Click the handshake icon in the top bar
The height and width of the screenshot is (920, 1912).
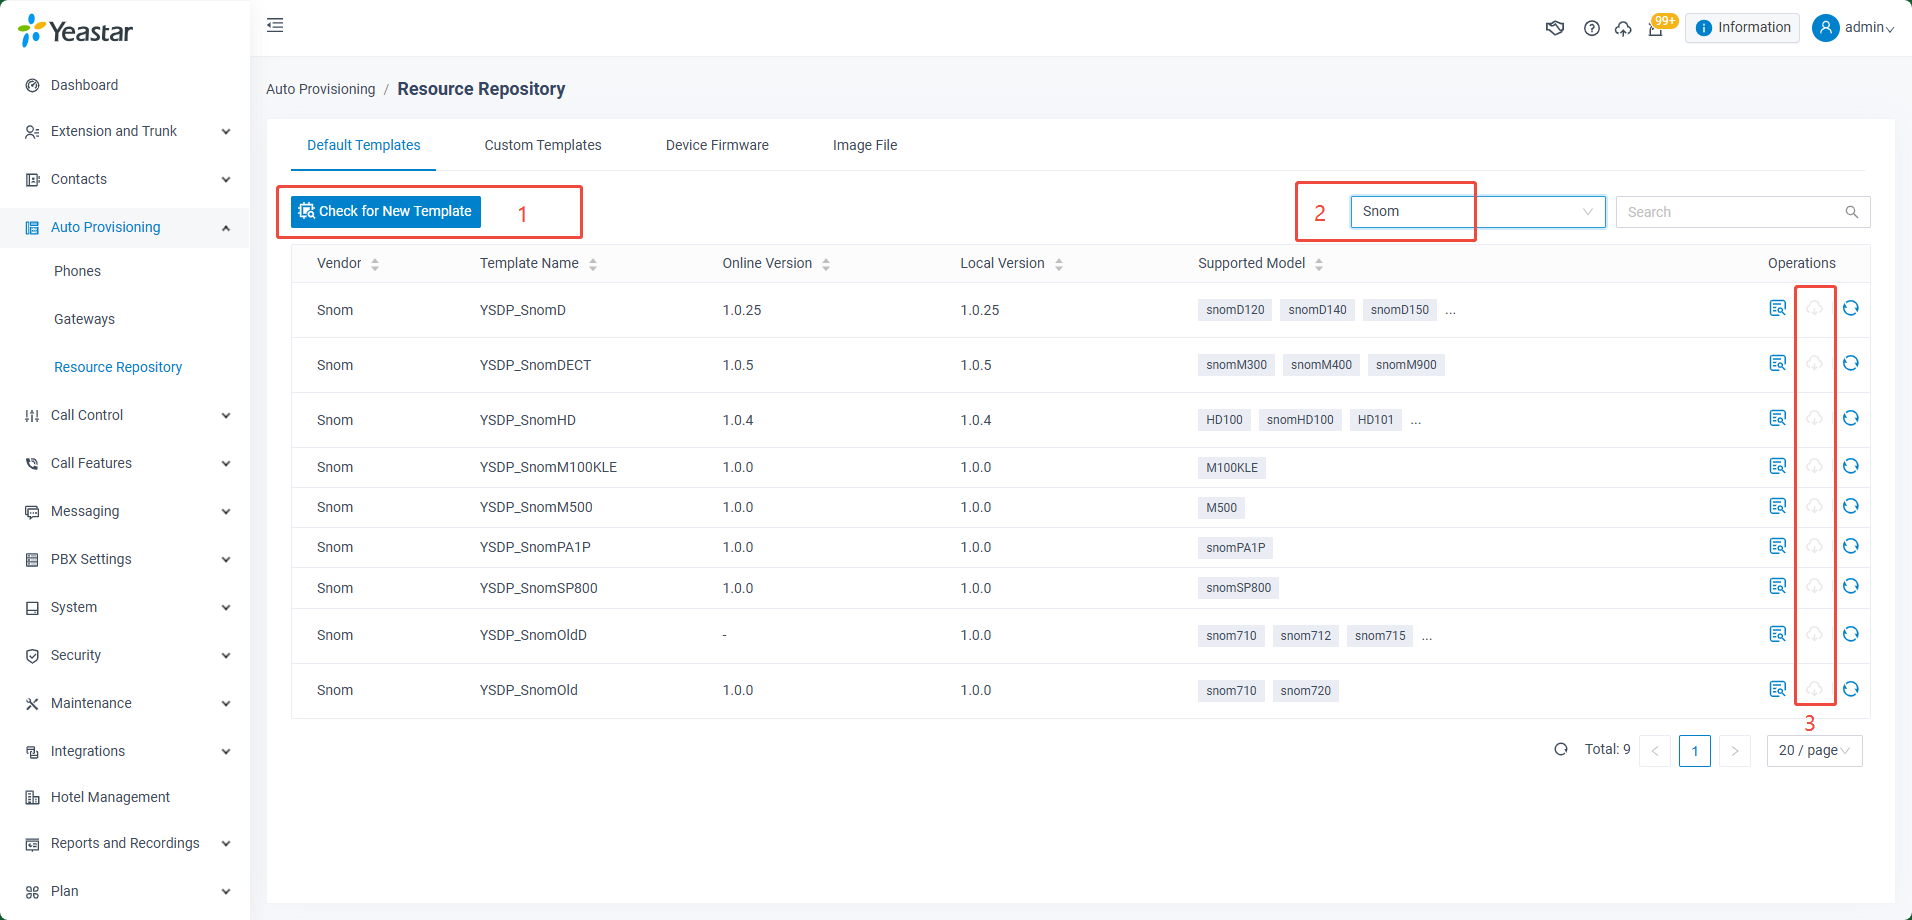[x=1555, y=28]
